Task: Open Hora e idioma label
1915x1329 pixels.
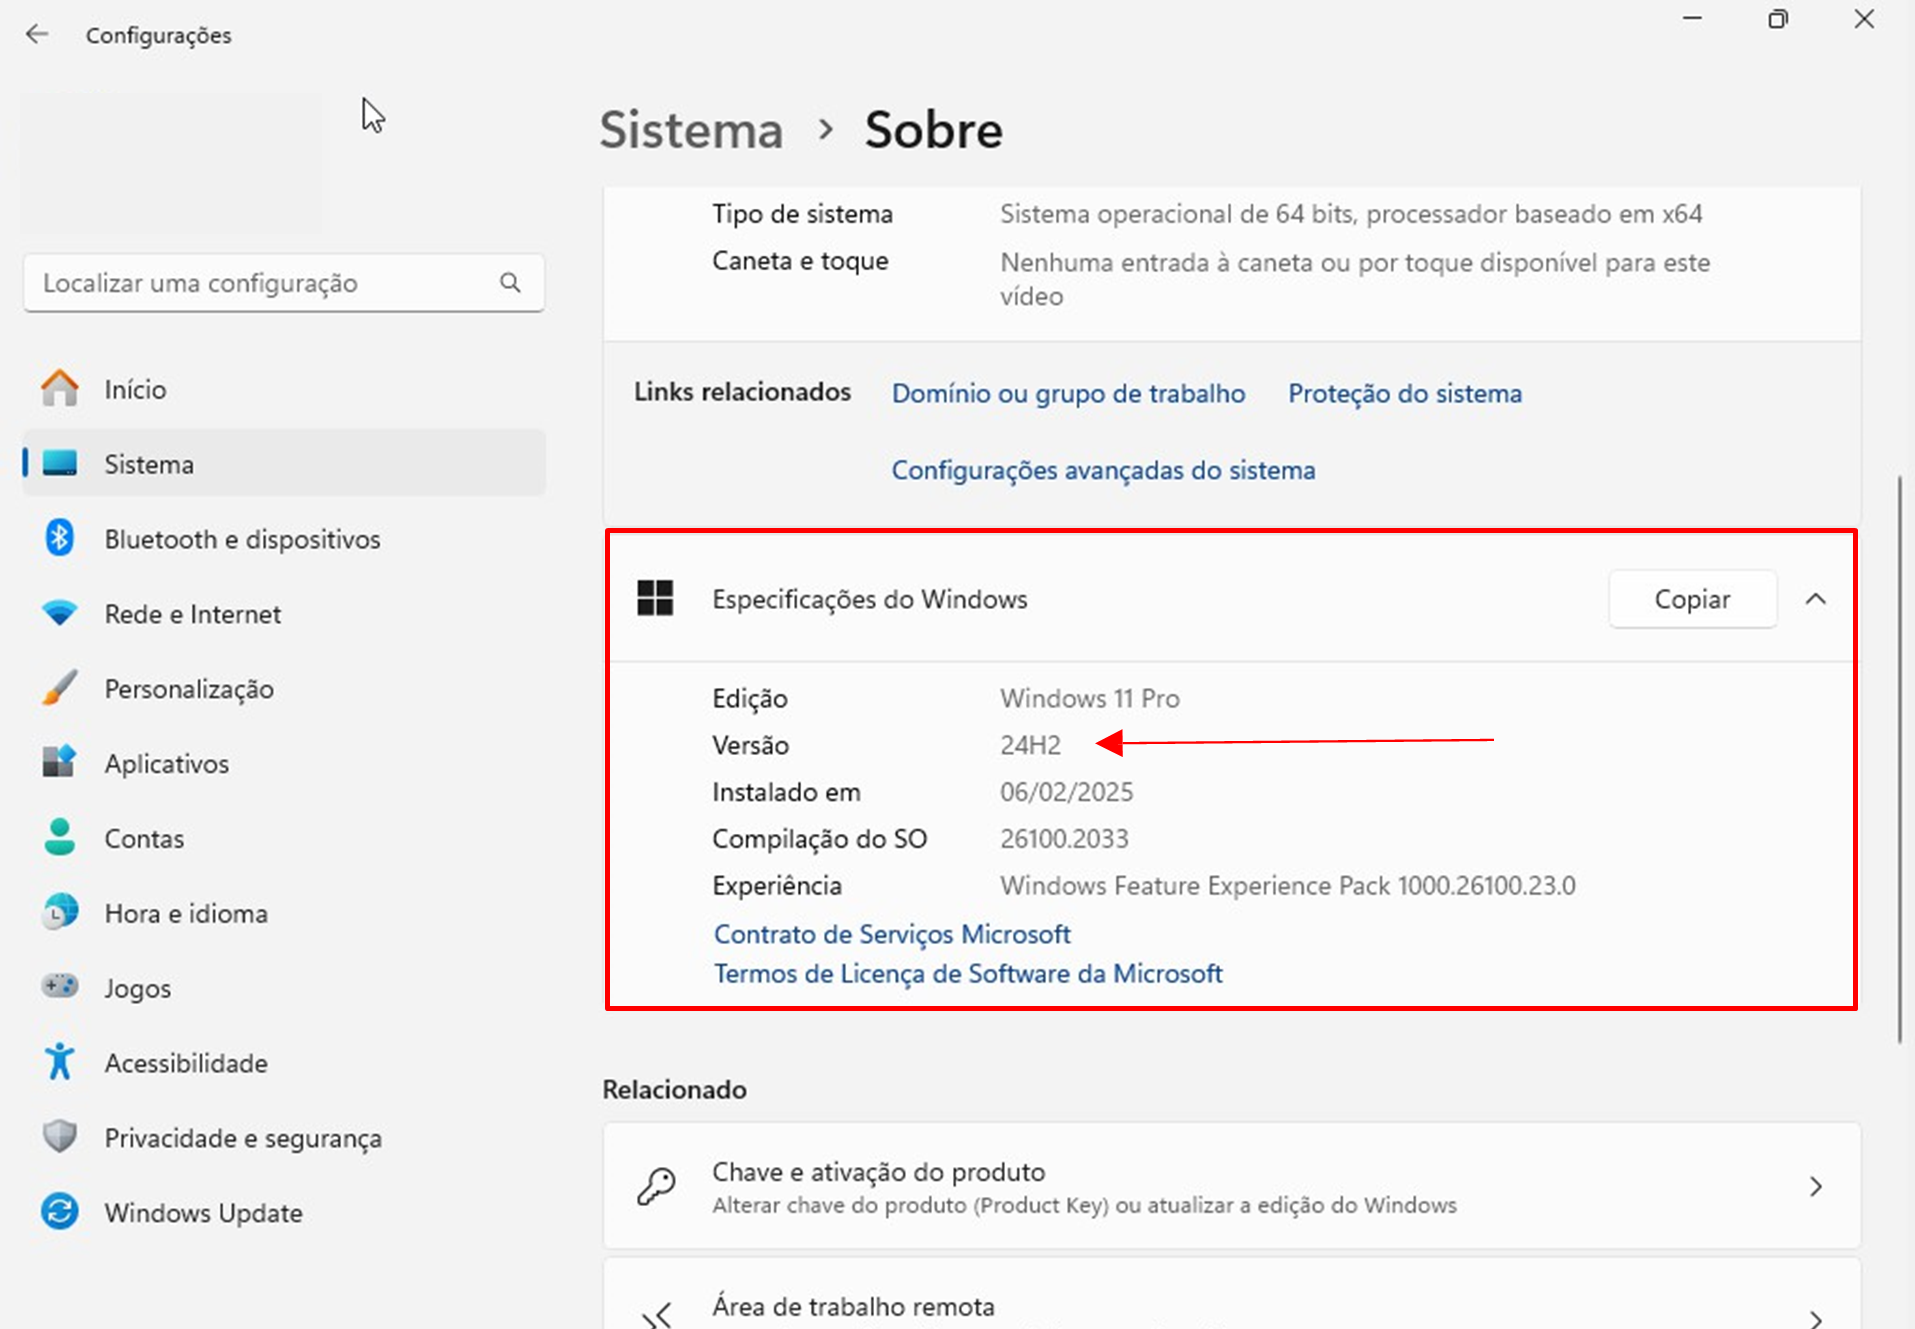Action: point(186,914)
